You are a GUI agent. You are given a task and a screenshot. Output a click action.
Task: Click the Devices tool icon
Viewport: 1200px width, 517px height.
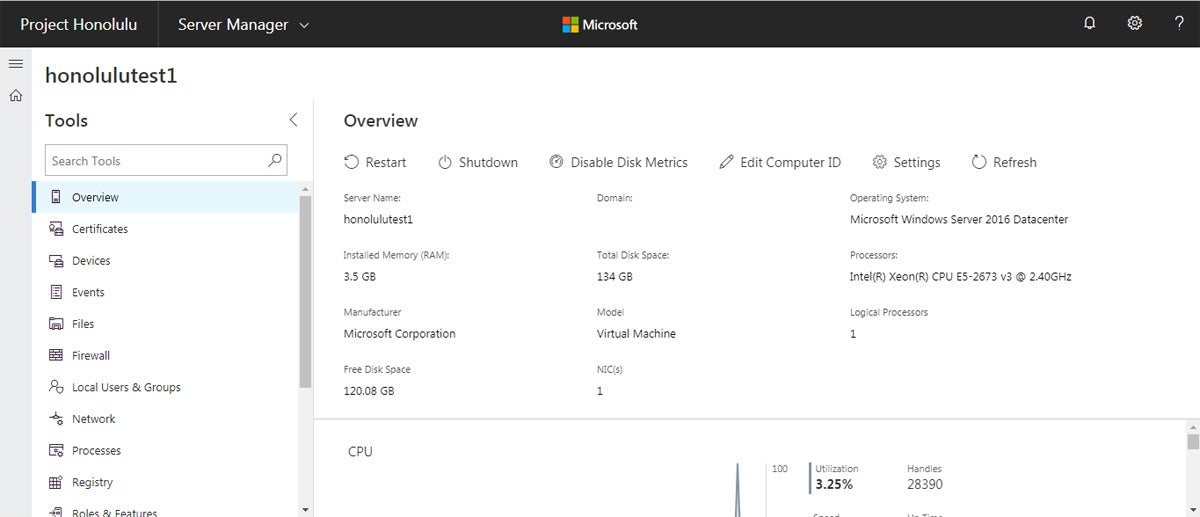56,261
